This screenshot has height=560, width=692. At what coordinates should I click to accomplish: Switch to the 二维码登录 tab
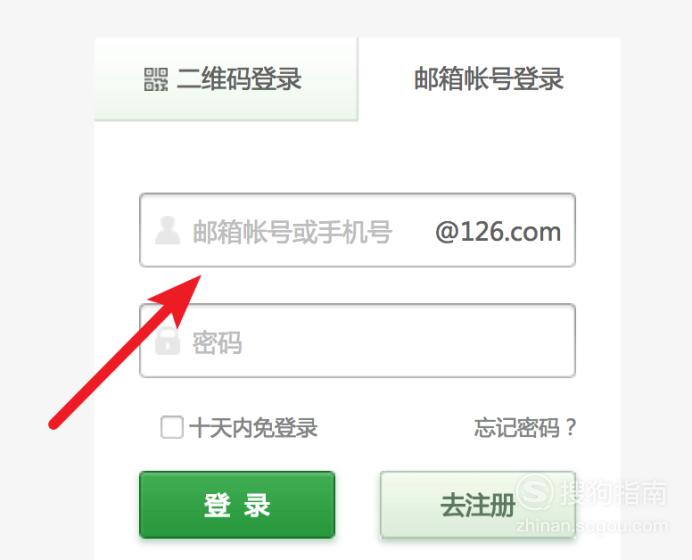[x=226, y=79]
